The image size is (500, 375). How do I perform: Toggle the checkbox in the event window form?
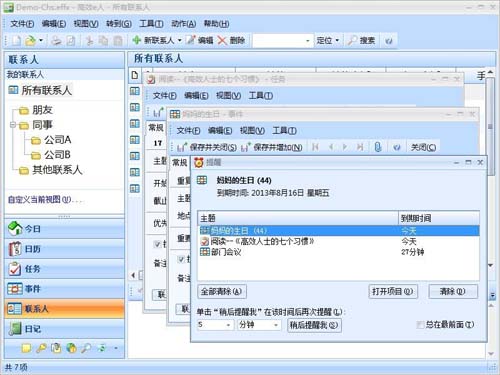pyautogui.click(x=181, y=259)
